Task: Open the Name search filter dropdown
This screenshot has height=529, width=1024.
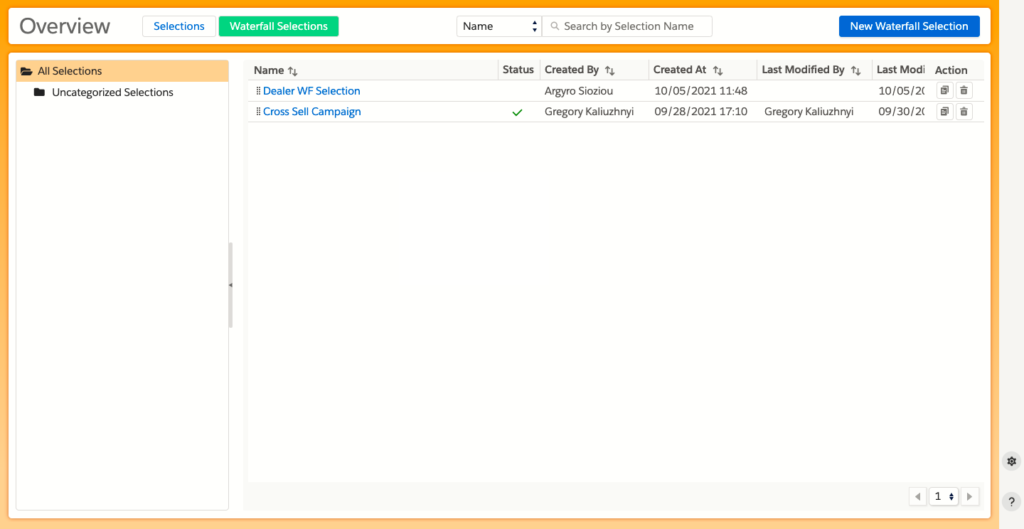Action: [x=498, y=26]
